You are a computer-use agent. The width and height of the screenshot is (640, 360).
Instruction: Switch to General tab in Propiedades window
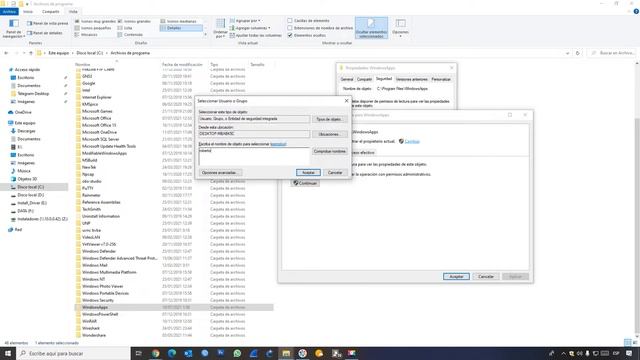[x=347, y=79]
